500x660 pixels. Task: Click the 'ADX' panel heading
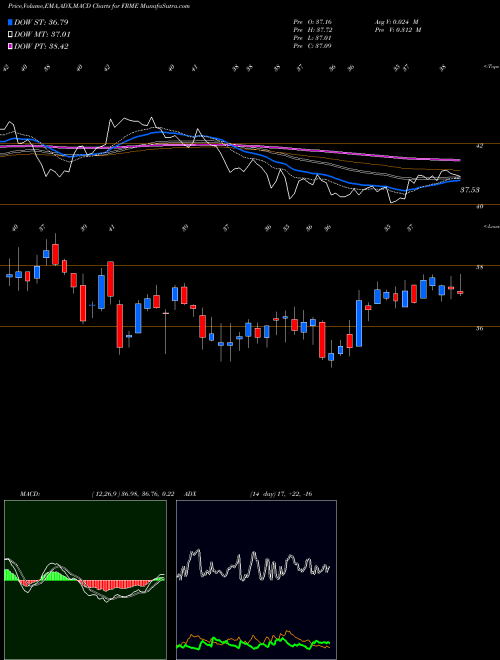point(190,494)
